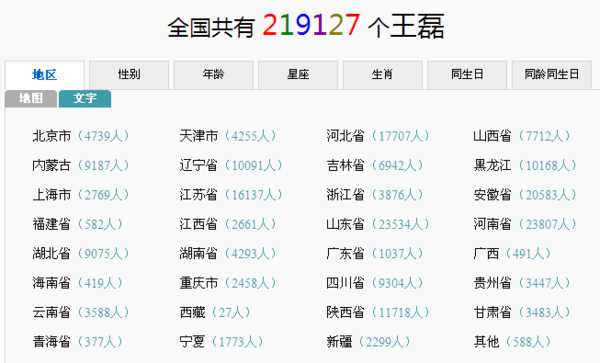Open the 同生日 tab
Viewport: 600px width, 363px height.
467,75
